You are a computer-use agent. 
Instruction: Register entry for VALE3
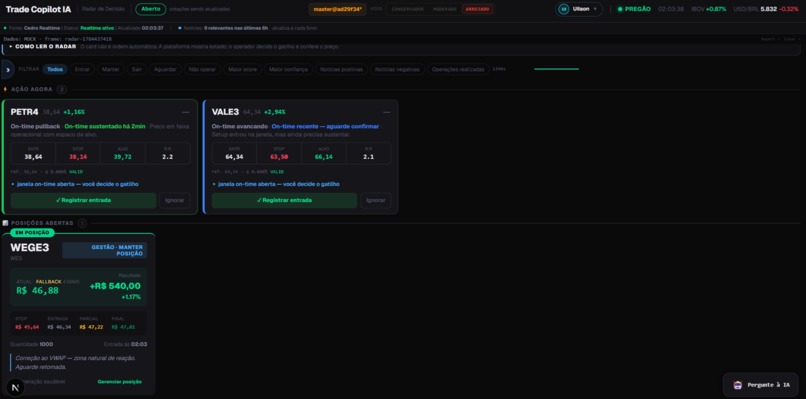284,201
